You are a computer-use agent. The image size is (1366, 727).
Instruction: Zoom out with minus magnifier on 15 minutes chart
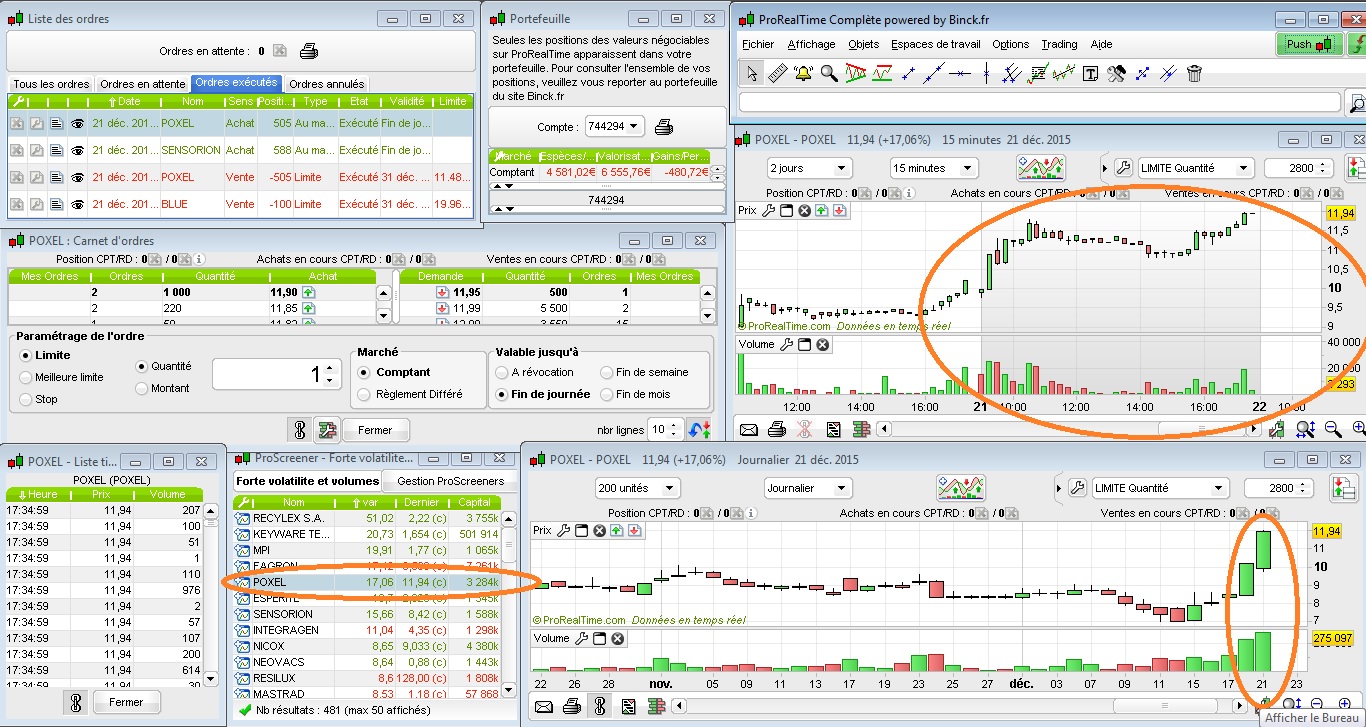[x=1333, y=429]
